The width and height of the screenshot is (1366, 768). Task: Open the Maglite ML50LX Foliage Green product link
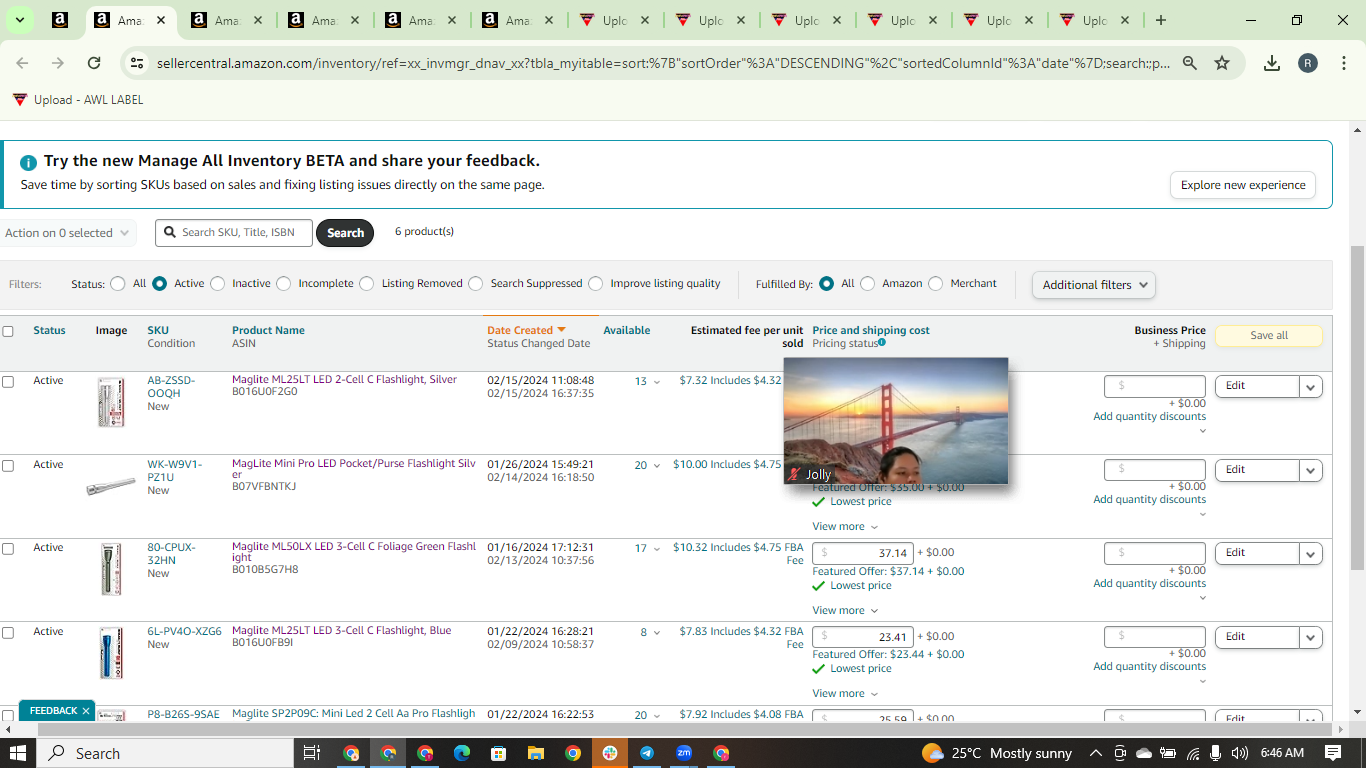[x=354, y=552]
